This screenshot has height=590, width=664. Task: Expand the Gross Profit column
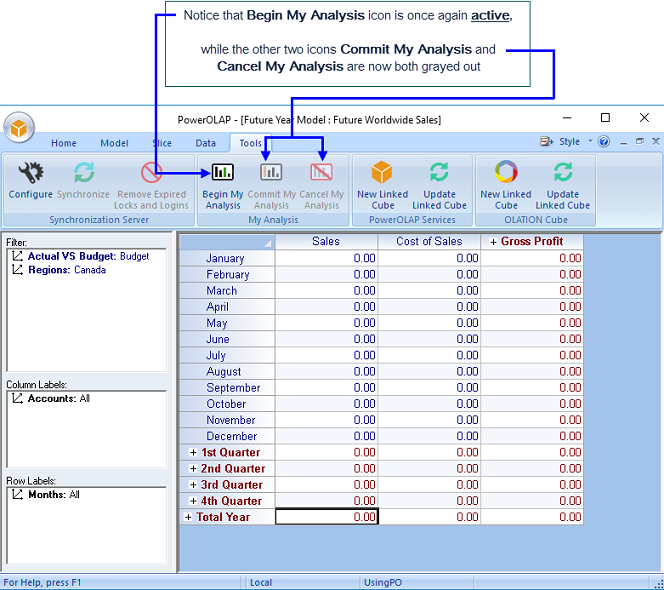click(x=493, y=242)
